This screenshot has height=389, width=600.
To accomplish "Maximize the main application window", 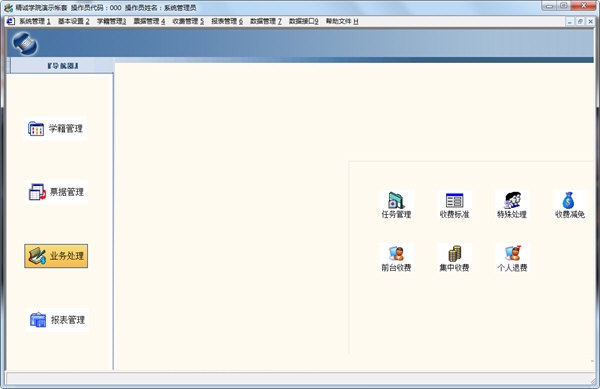I will tap(564, 6).
